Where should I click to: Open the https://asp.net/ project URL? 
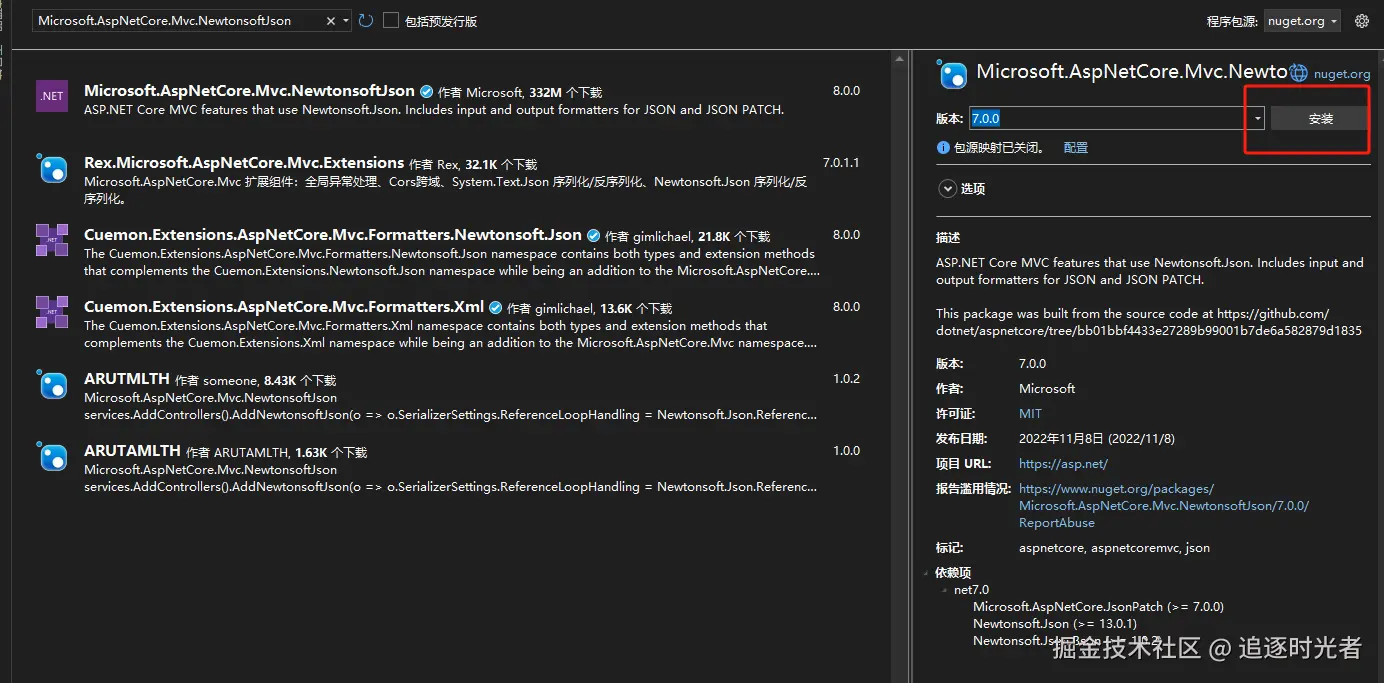click(1063, 463)
